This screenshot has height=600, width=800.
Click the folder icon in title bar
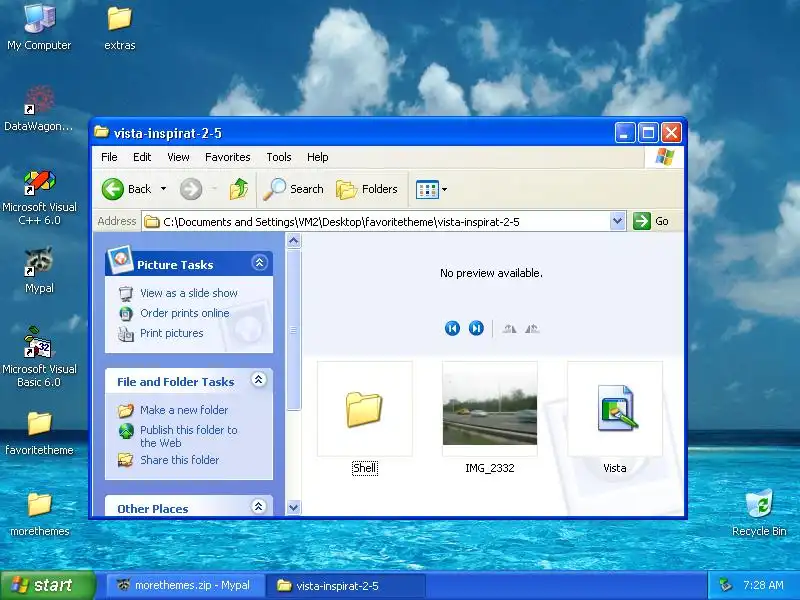[x=102, y=132]
